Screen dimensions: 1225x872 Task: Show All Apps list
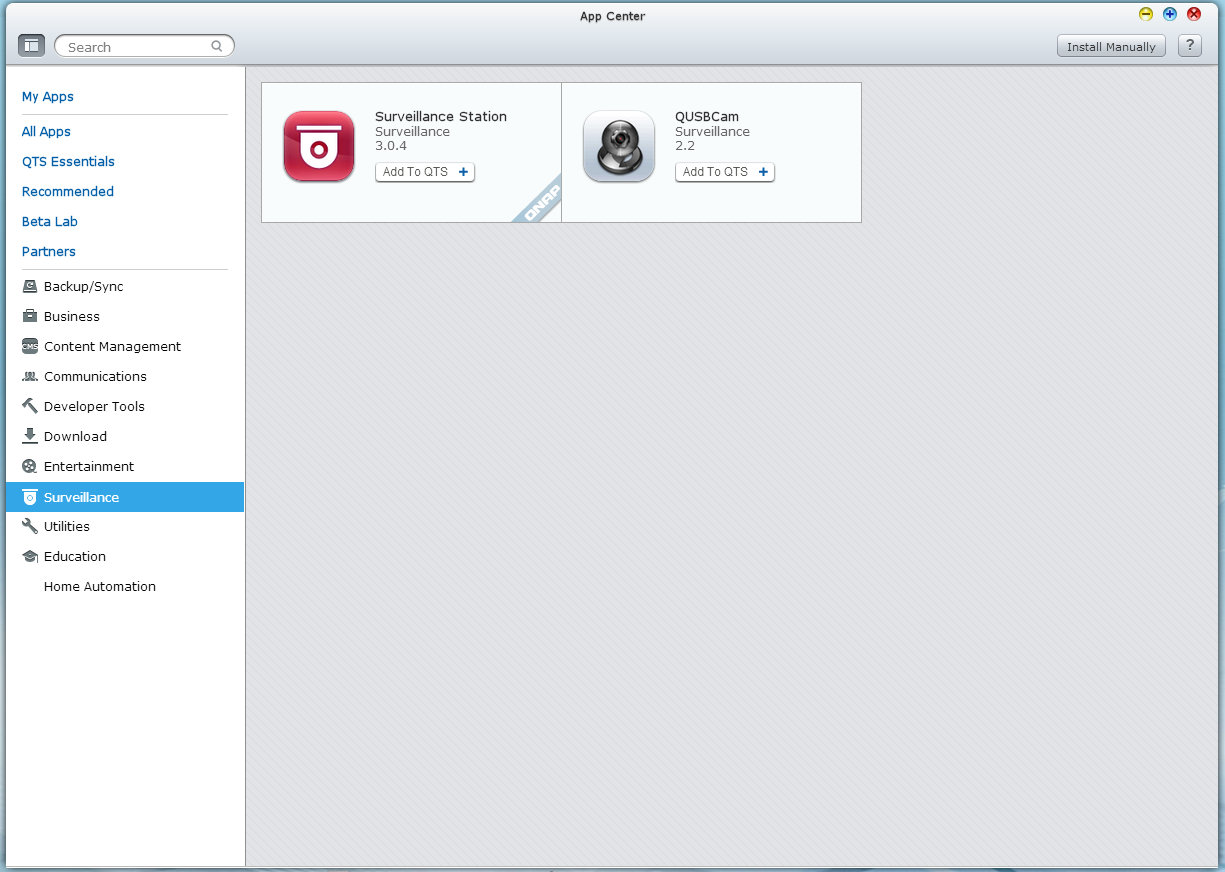(46, 132)
